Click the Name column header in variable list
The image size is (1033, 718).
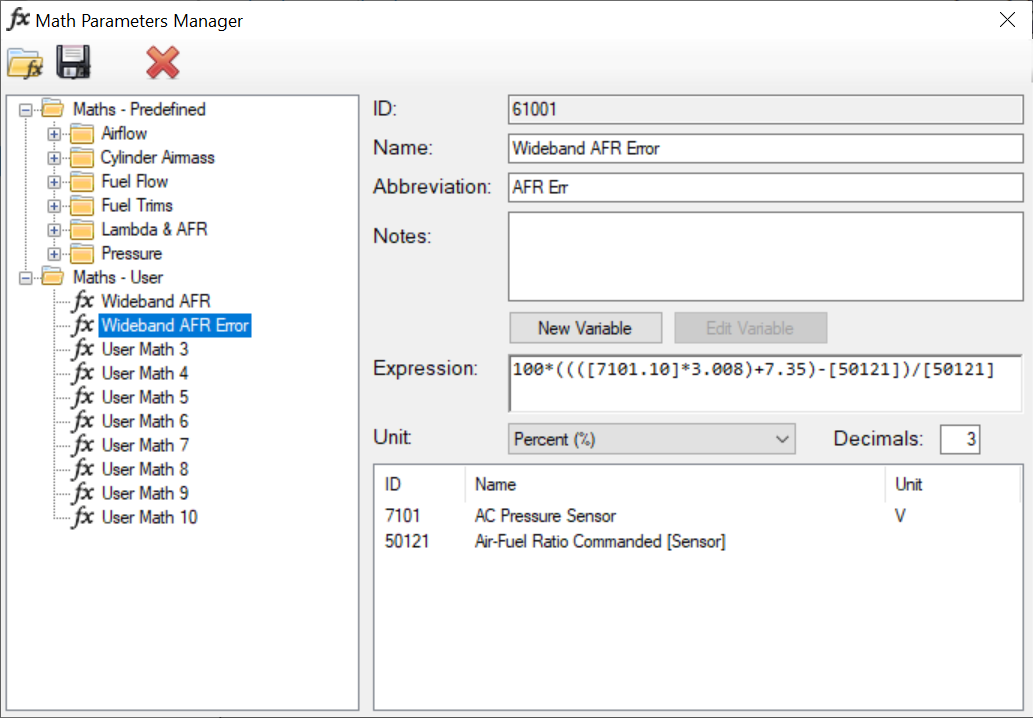[x=675, y=484]
